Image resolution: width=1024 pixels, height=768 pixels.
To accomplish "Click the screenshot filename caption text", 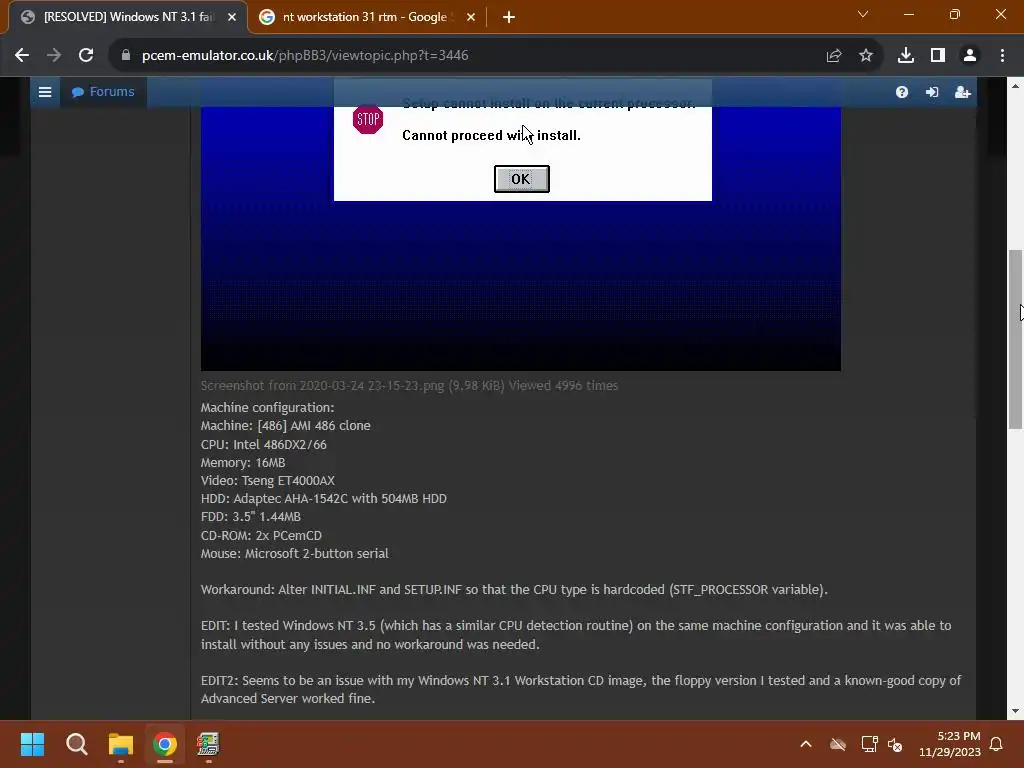I will click(x=409, y=386).
